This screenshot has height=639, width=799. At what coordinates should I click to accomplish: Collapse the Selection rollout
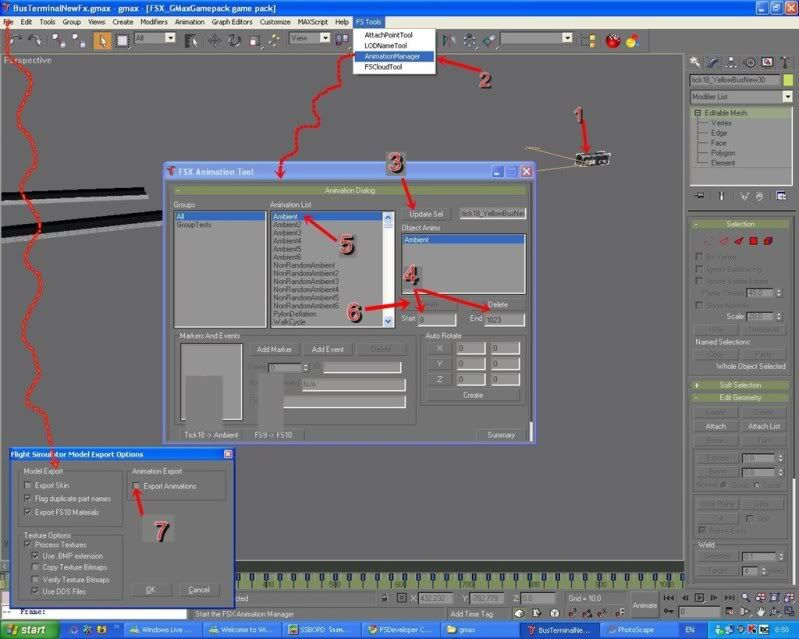(x=740, y=224)
